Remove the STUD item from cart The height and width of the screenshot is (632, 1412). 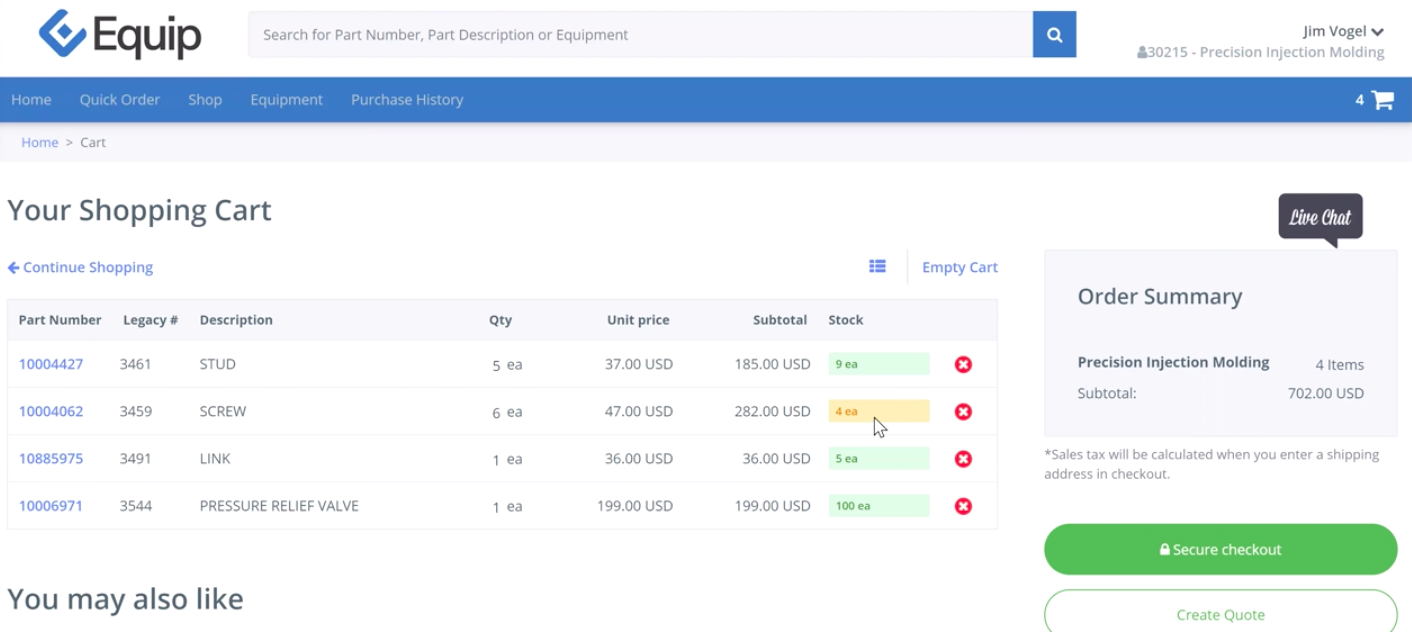point(963,365)
